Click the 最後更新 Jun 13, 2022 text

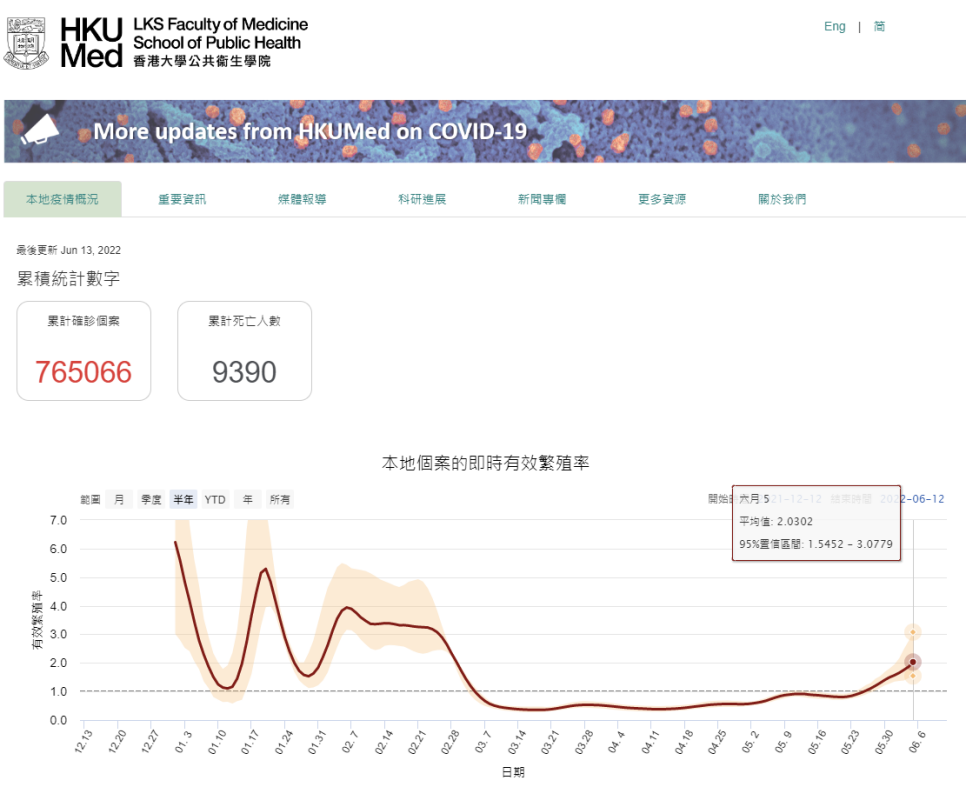coord(68,250)
